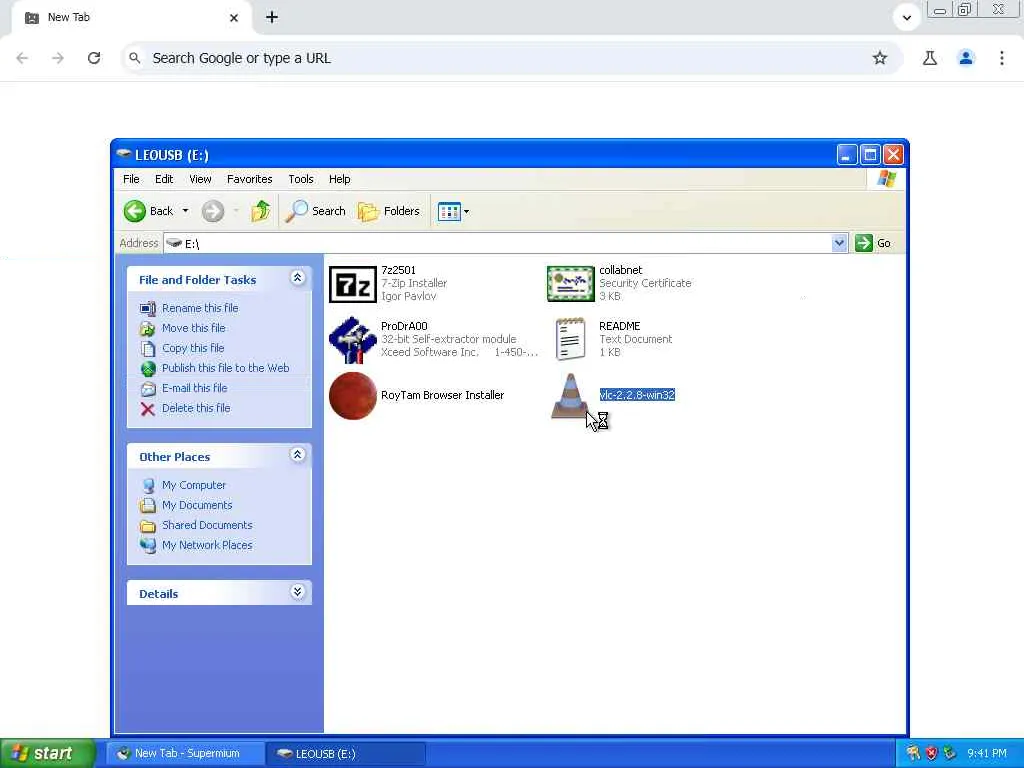
Task: Click the RoyTam Browser Installer file name
Action: (x=442, y=395)
